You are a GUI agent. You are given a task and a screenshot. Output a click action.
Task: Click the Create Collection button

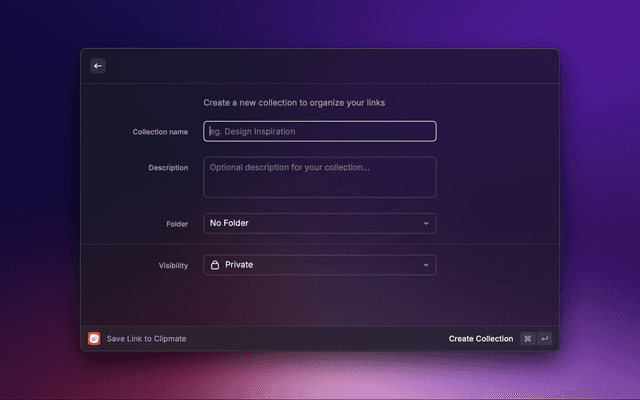[480, 339]
